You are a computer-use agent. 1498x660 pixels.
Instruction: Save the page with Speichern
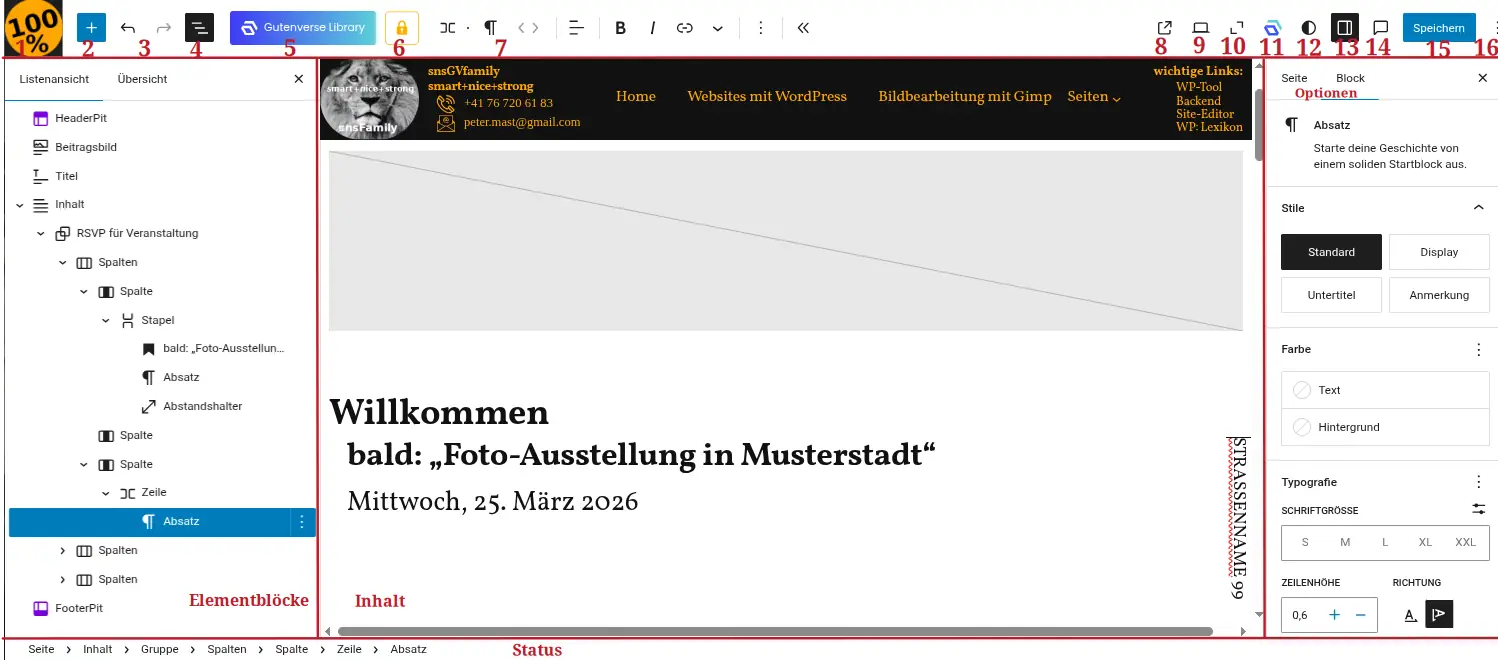(1438, 28)
